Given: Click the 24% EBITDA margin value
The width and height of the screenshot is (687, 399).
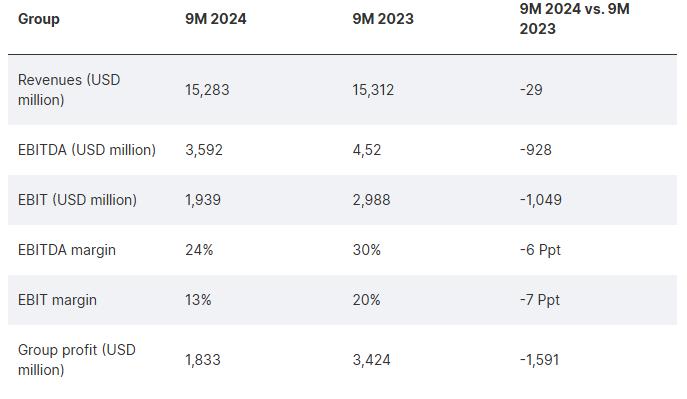Looking at the screenshot, I should pos(199,250).
